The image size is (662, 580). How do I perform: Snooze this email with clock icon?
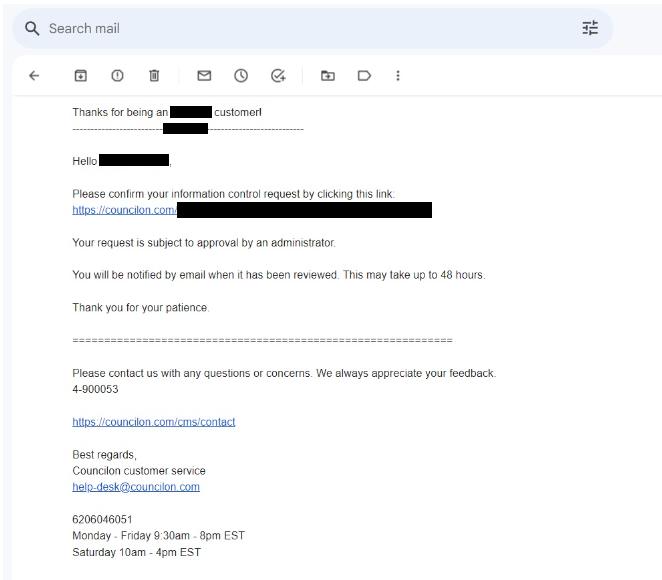pyautogui.click(x=241, y=76)
